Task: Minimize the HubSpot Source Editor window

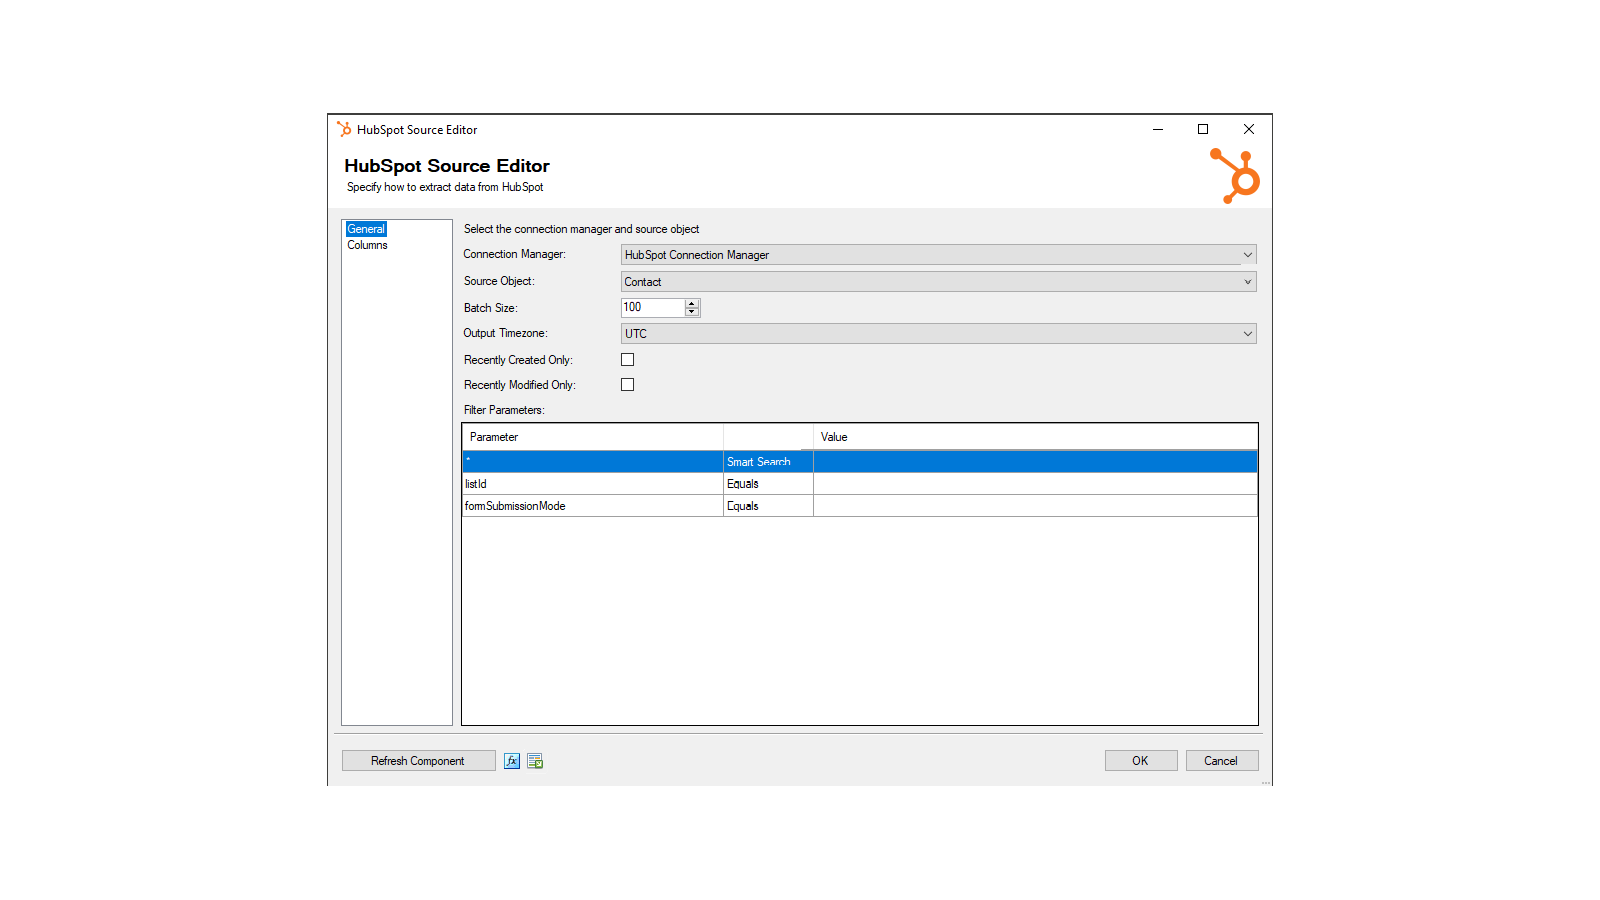Action: (x=1158, y=129)
